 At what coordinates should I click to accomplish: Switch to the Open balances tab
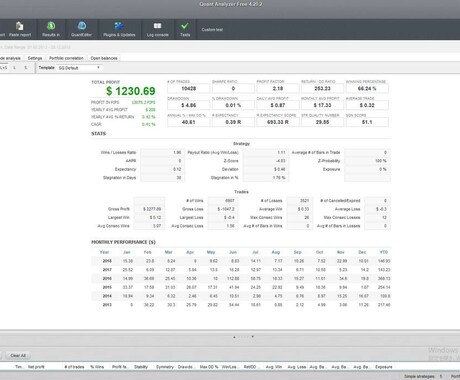pos(104,58)
